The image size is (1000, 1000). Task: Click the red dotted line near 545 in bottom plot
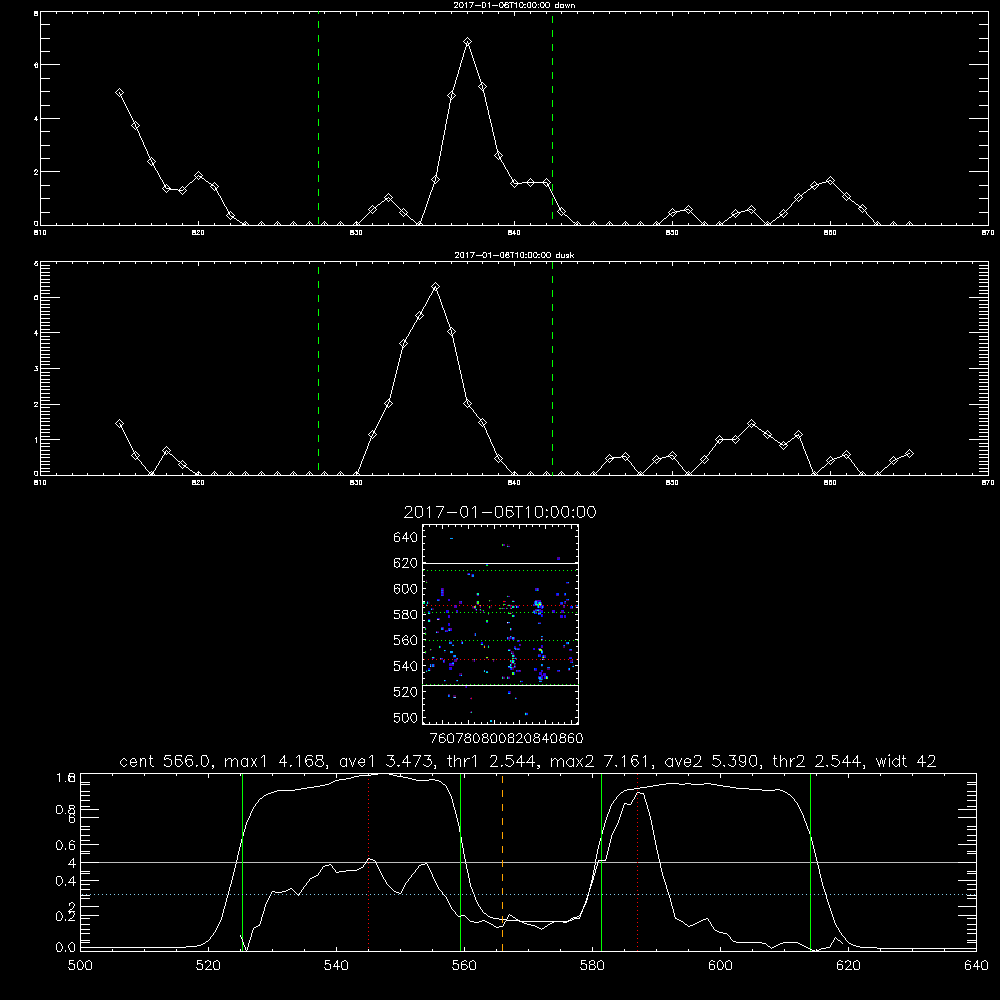[x=369, y=862]
